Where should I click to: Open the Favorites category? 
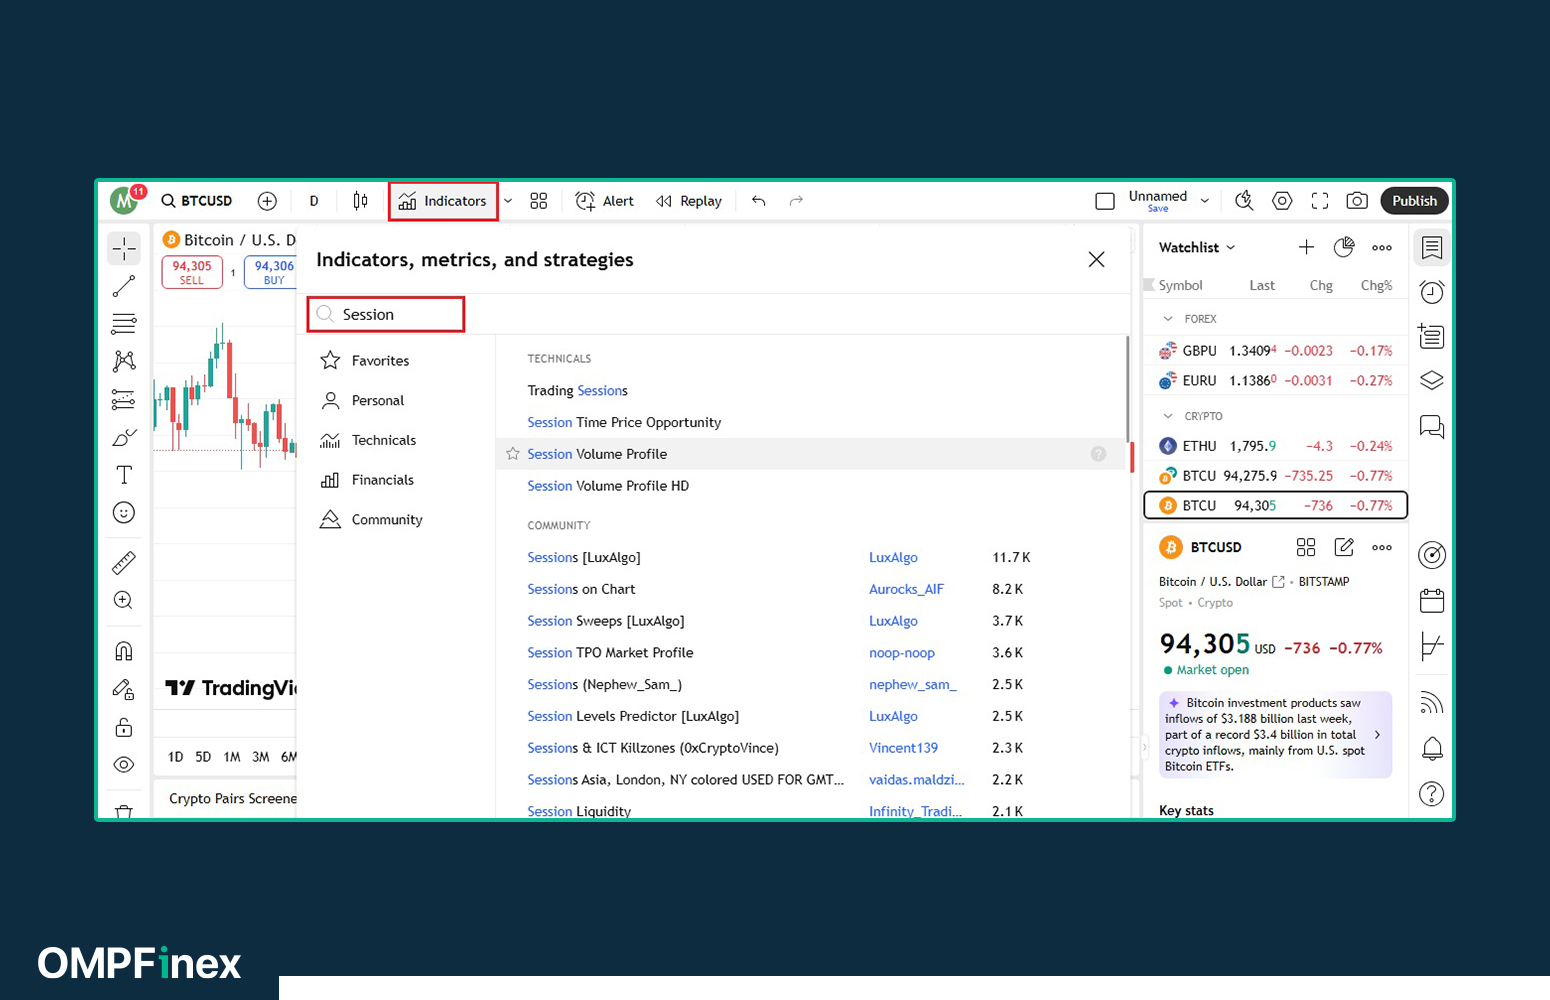365,360
